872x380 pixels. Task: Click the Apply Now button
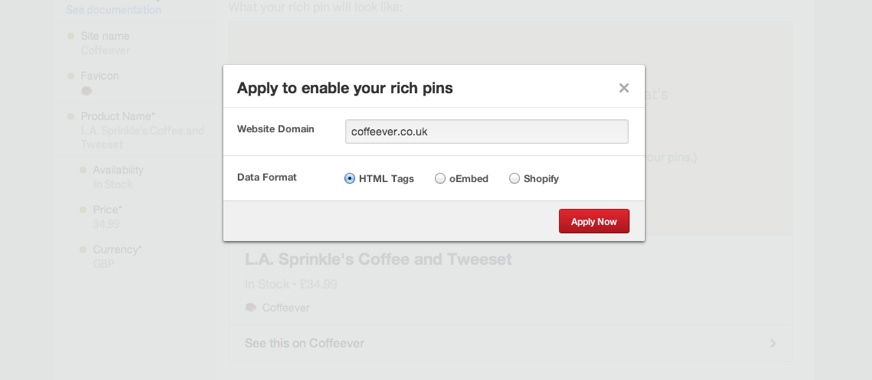594,221
